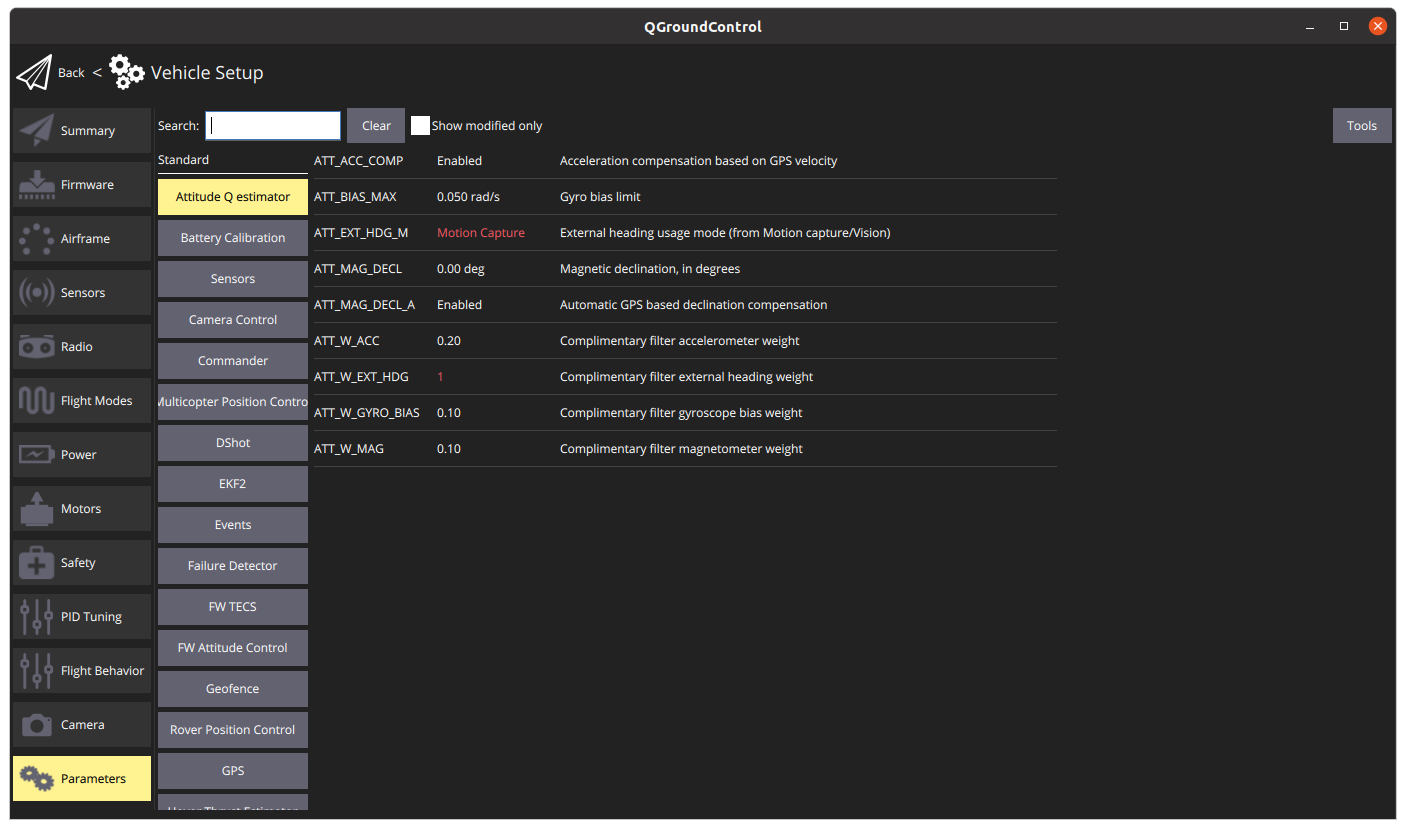Open Failure Detector parameter group
The height and width of the screenshot is (829, 1406).
pyautogui.click(x=233, y=566)
